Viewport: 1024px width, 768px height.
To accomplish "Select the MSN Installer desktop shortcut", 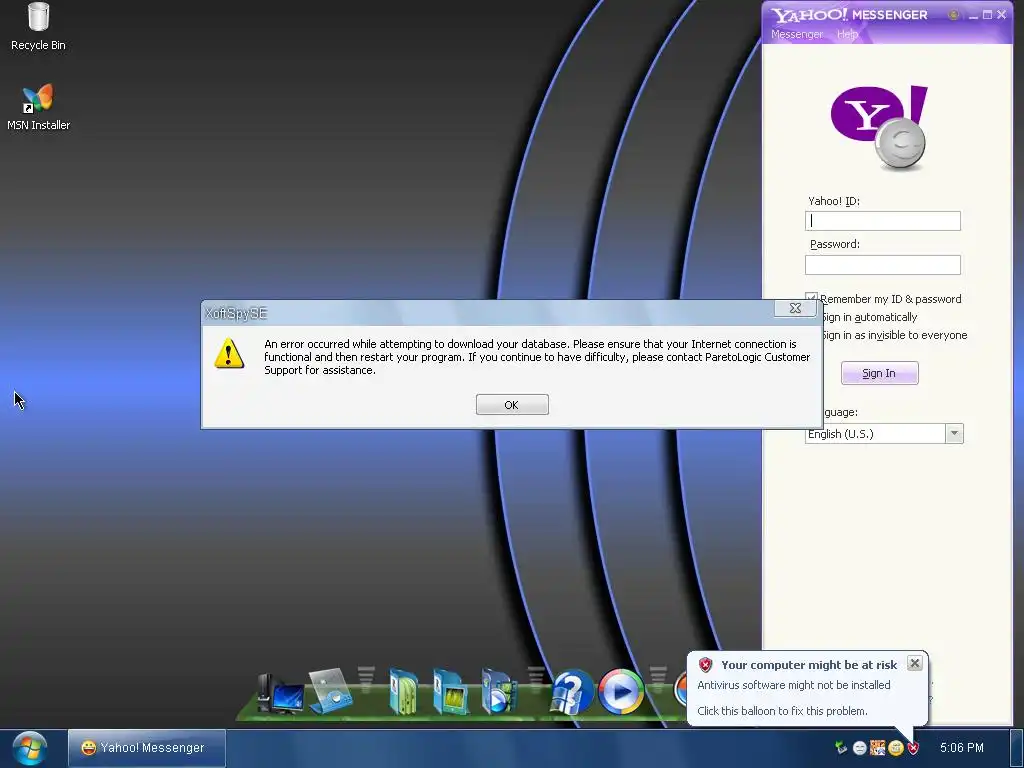I will 38,108.
